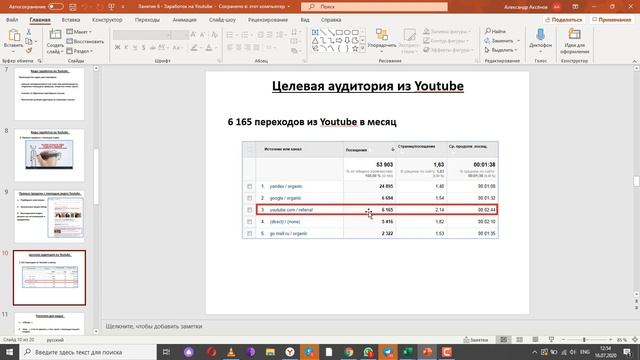The height and width of the screenshot is (360, 640).
Task: Click the Windows Start button
Action: click(9, 352)
